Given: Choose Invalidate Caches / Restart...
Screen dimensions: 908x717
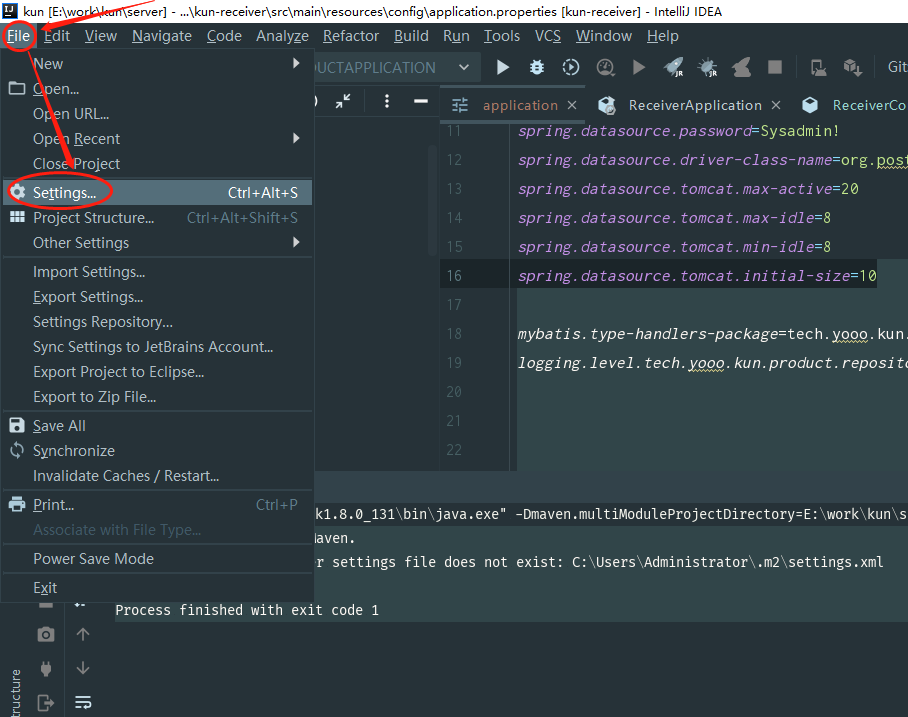Looking at the screenshot, I should 158,475.
